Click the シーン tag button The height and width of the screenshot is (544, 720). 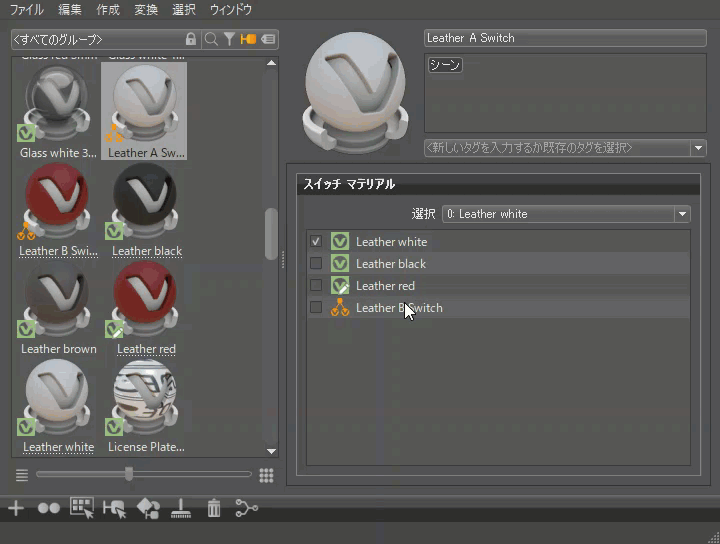click(445, 65)
